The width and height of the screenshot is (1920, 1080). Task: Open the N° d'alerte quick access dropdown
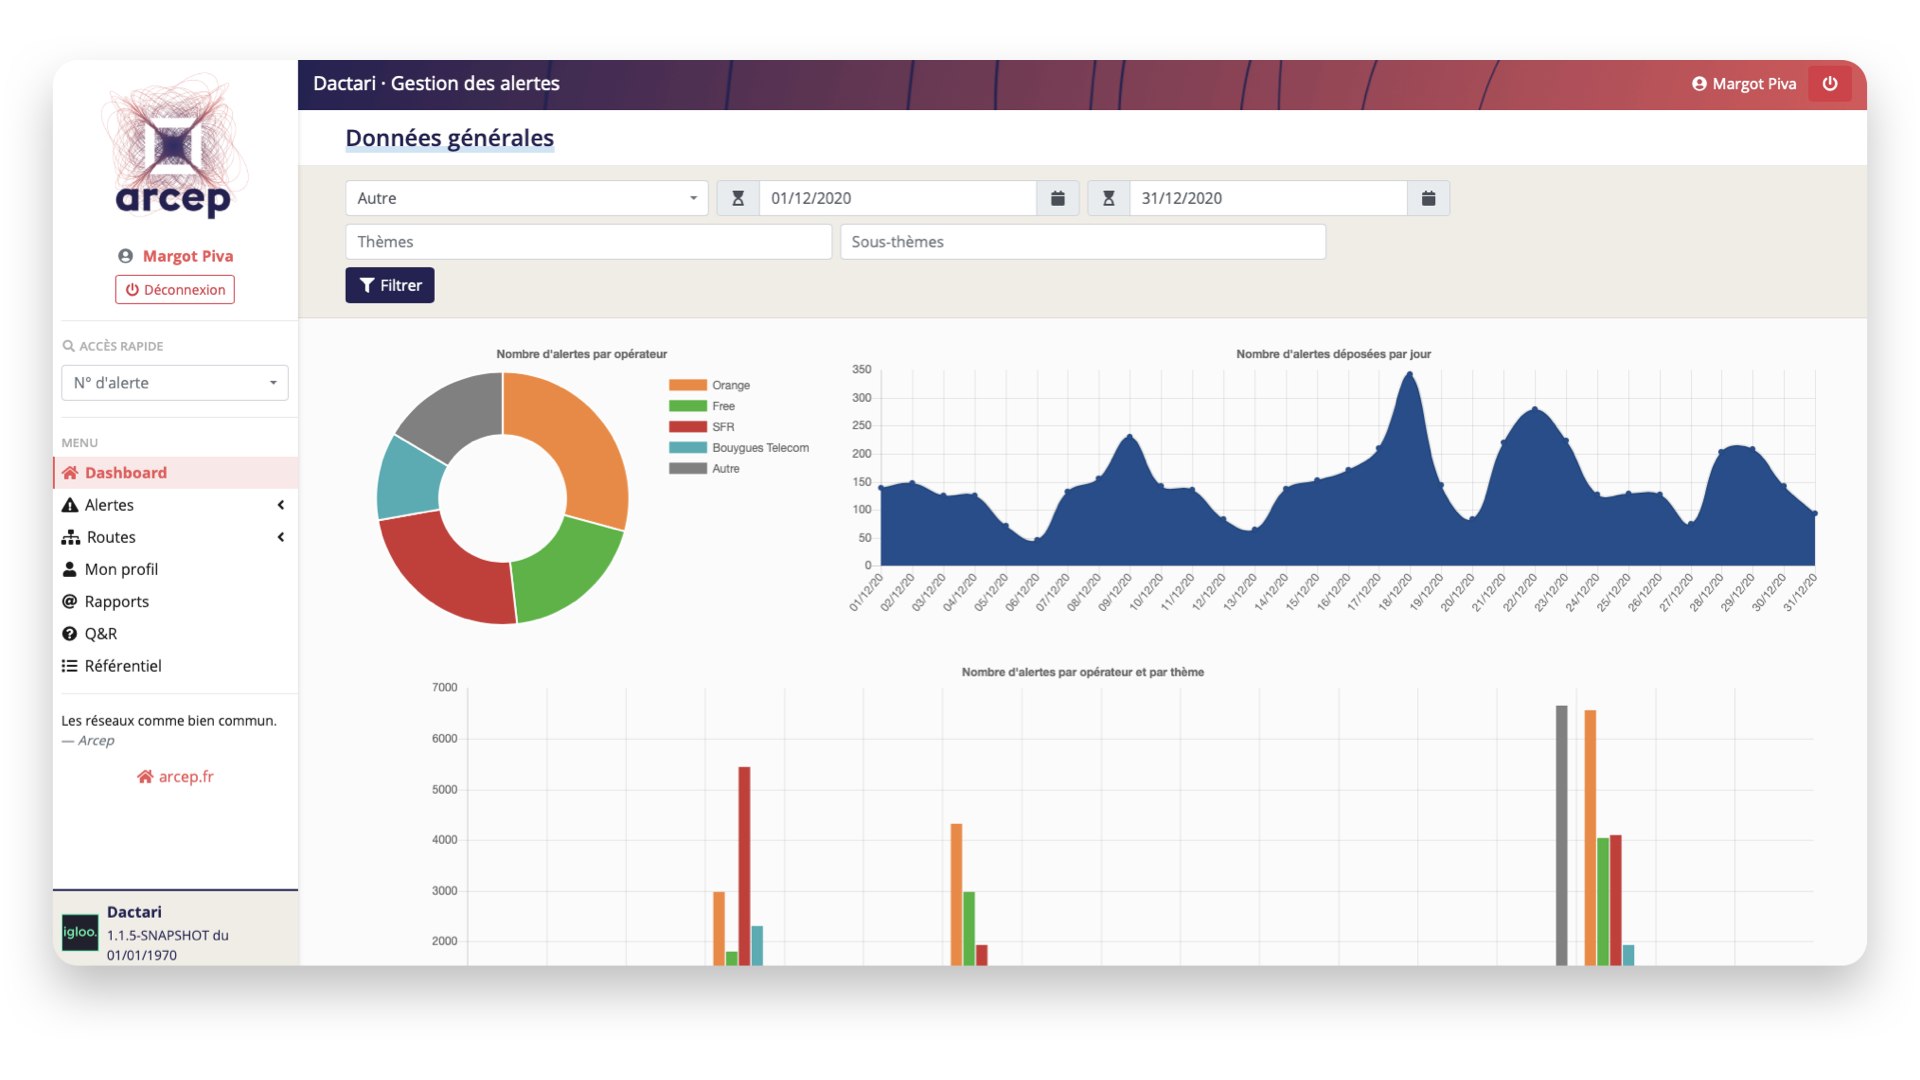[x=174, y=383]
